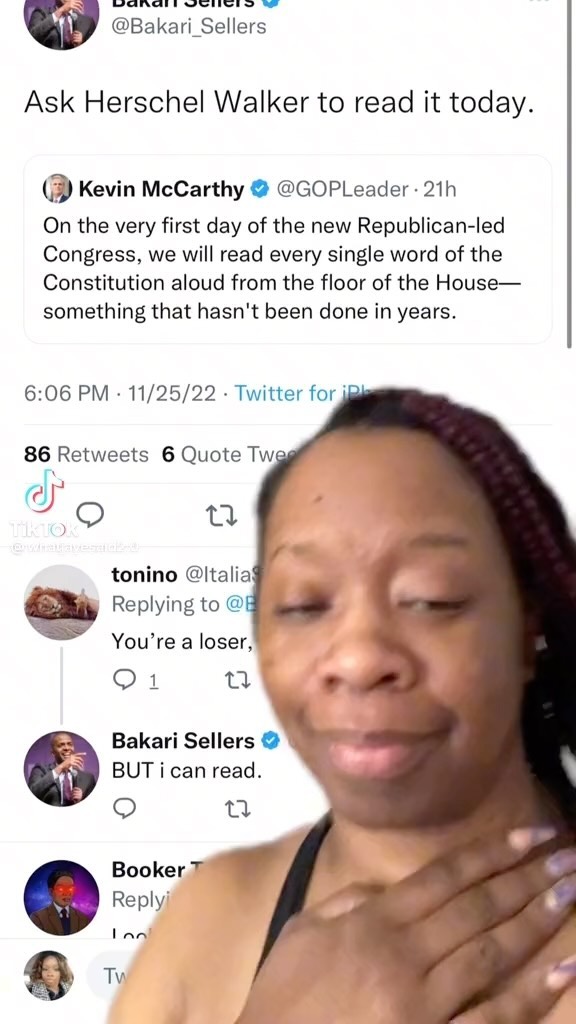Tap the reply icon under main tweet
This screenshot has width=576, height=1024.
(x=93, y=516)
